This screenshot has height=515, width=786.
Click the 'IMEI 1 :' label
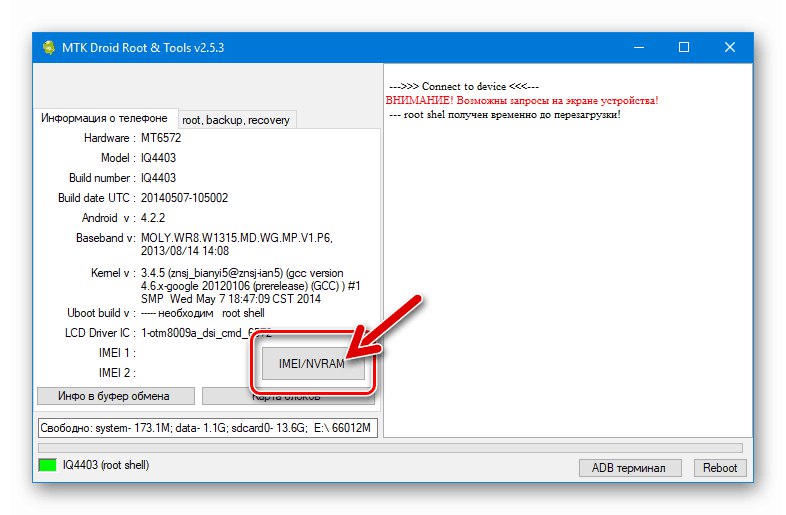[117, 353]
